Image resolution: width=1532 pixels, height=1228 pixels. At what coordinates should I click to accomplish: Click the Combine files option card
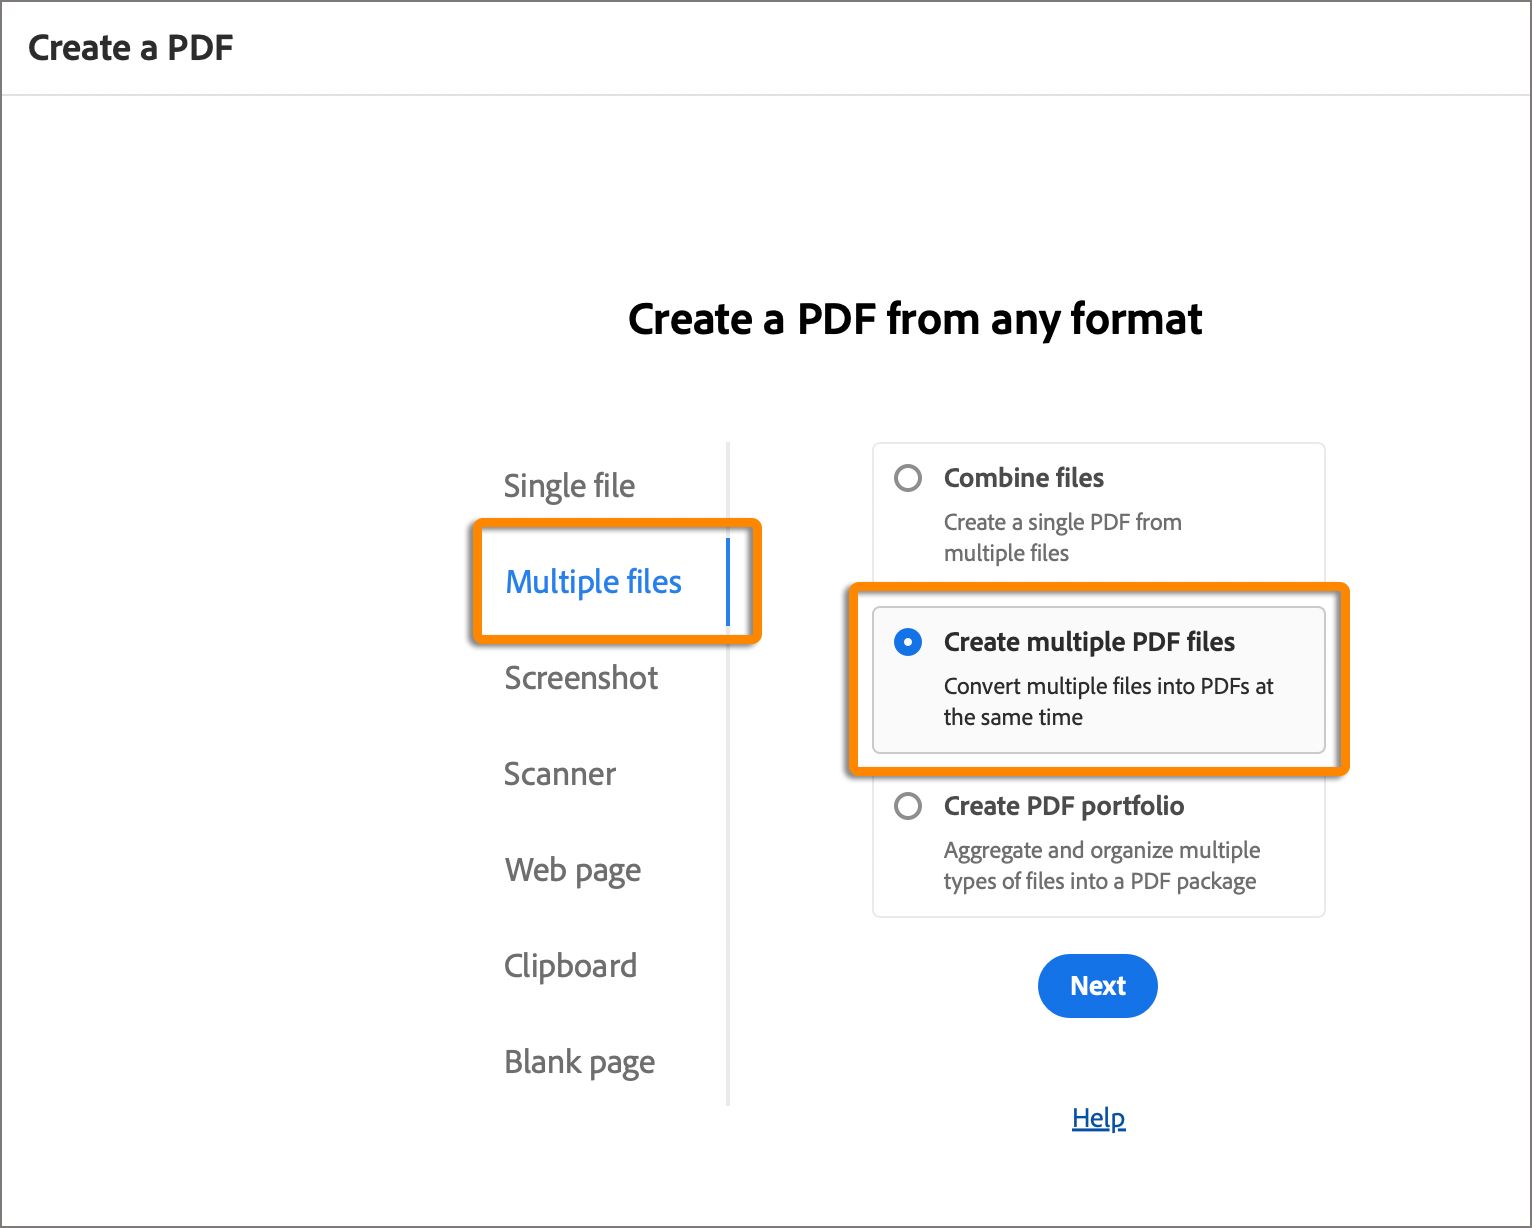[1097, 512]
